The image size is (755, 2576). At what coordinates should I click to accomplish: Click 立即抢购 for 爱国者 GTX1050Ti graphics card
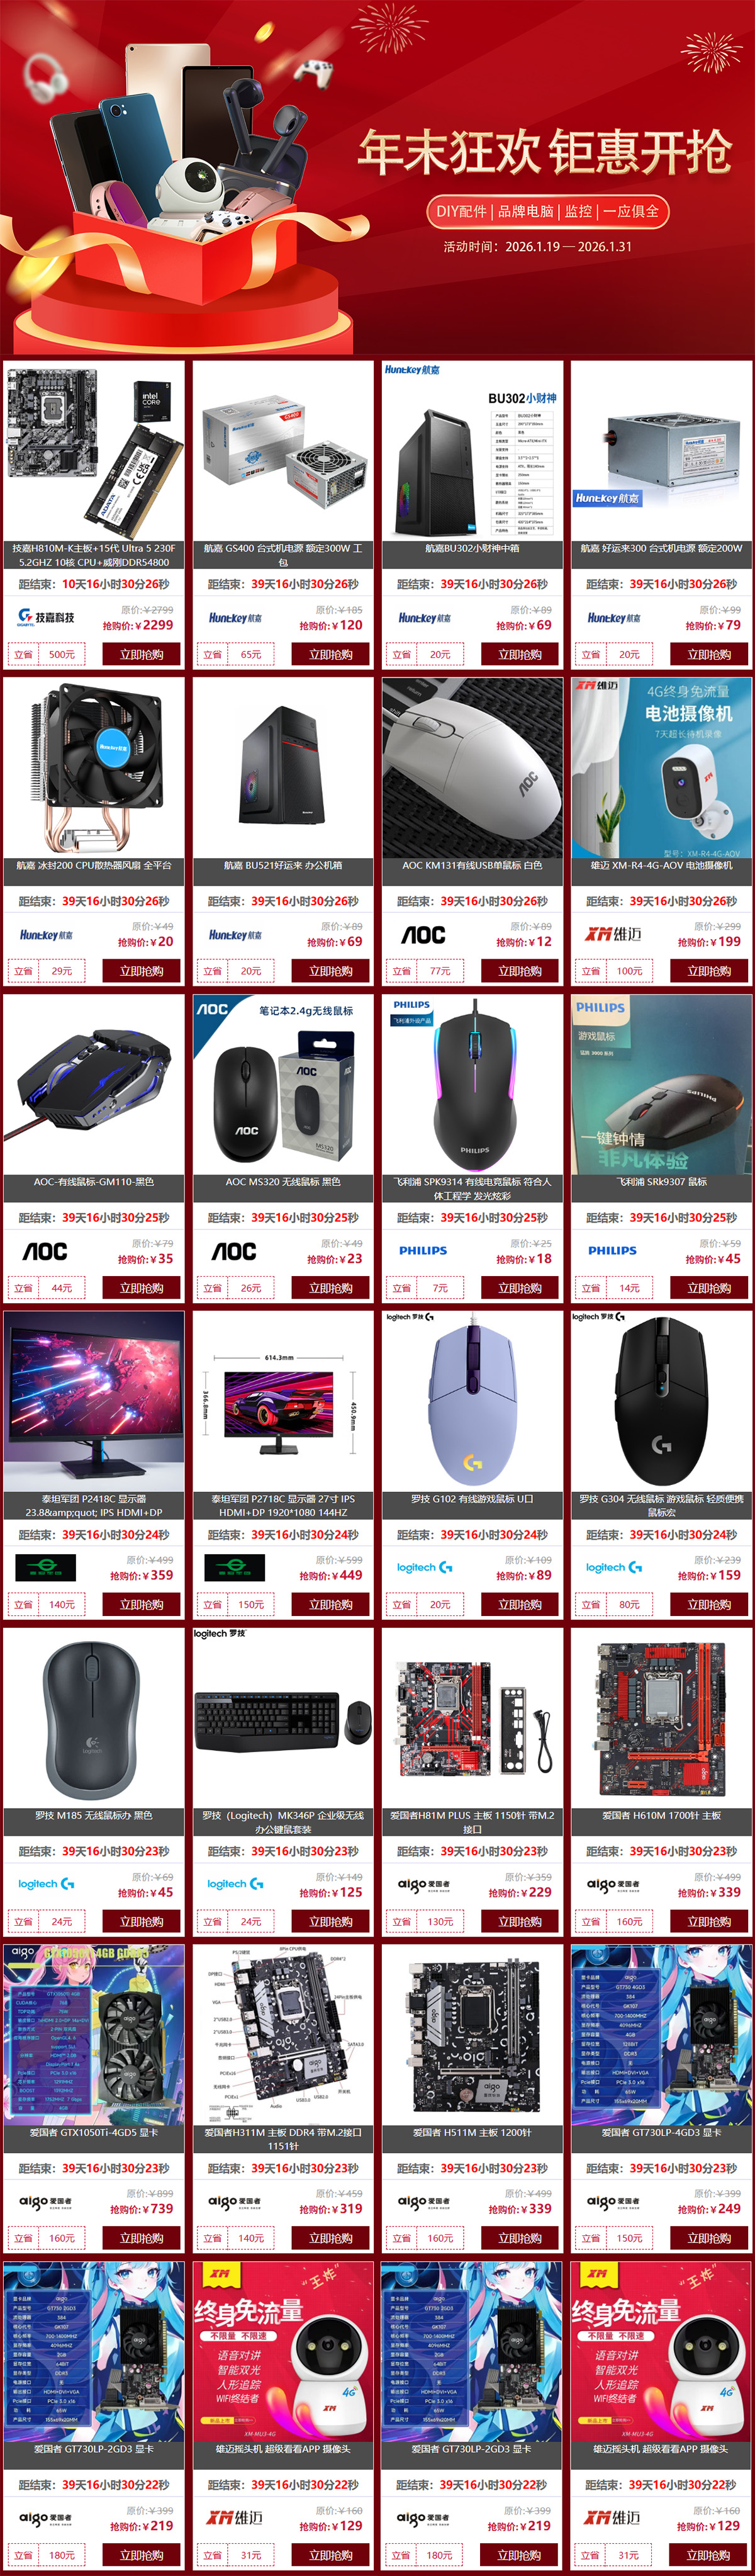142,2238
